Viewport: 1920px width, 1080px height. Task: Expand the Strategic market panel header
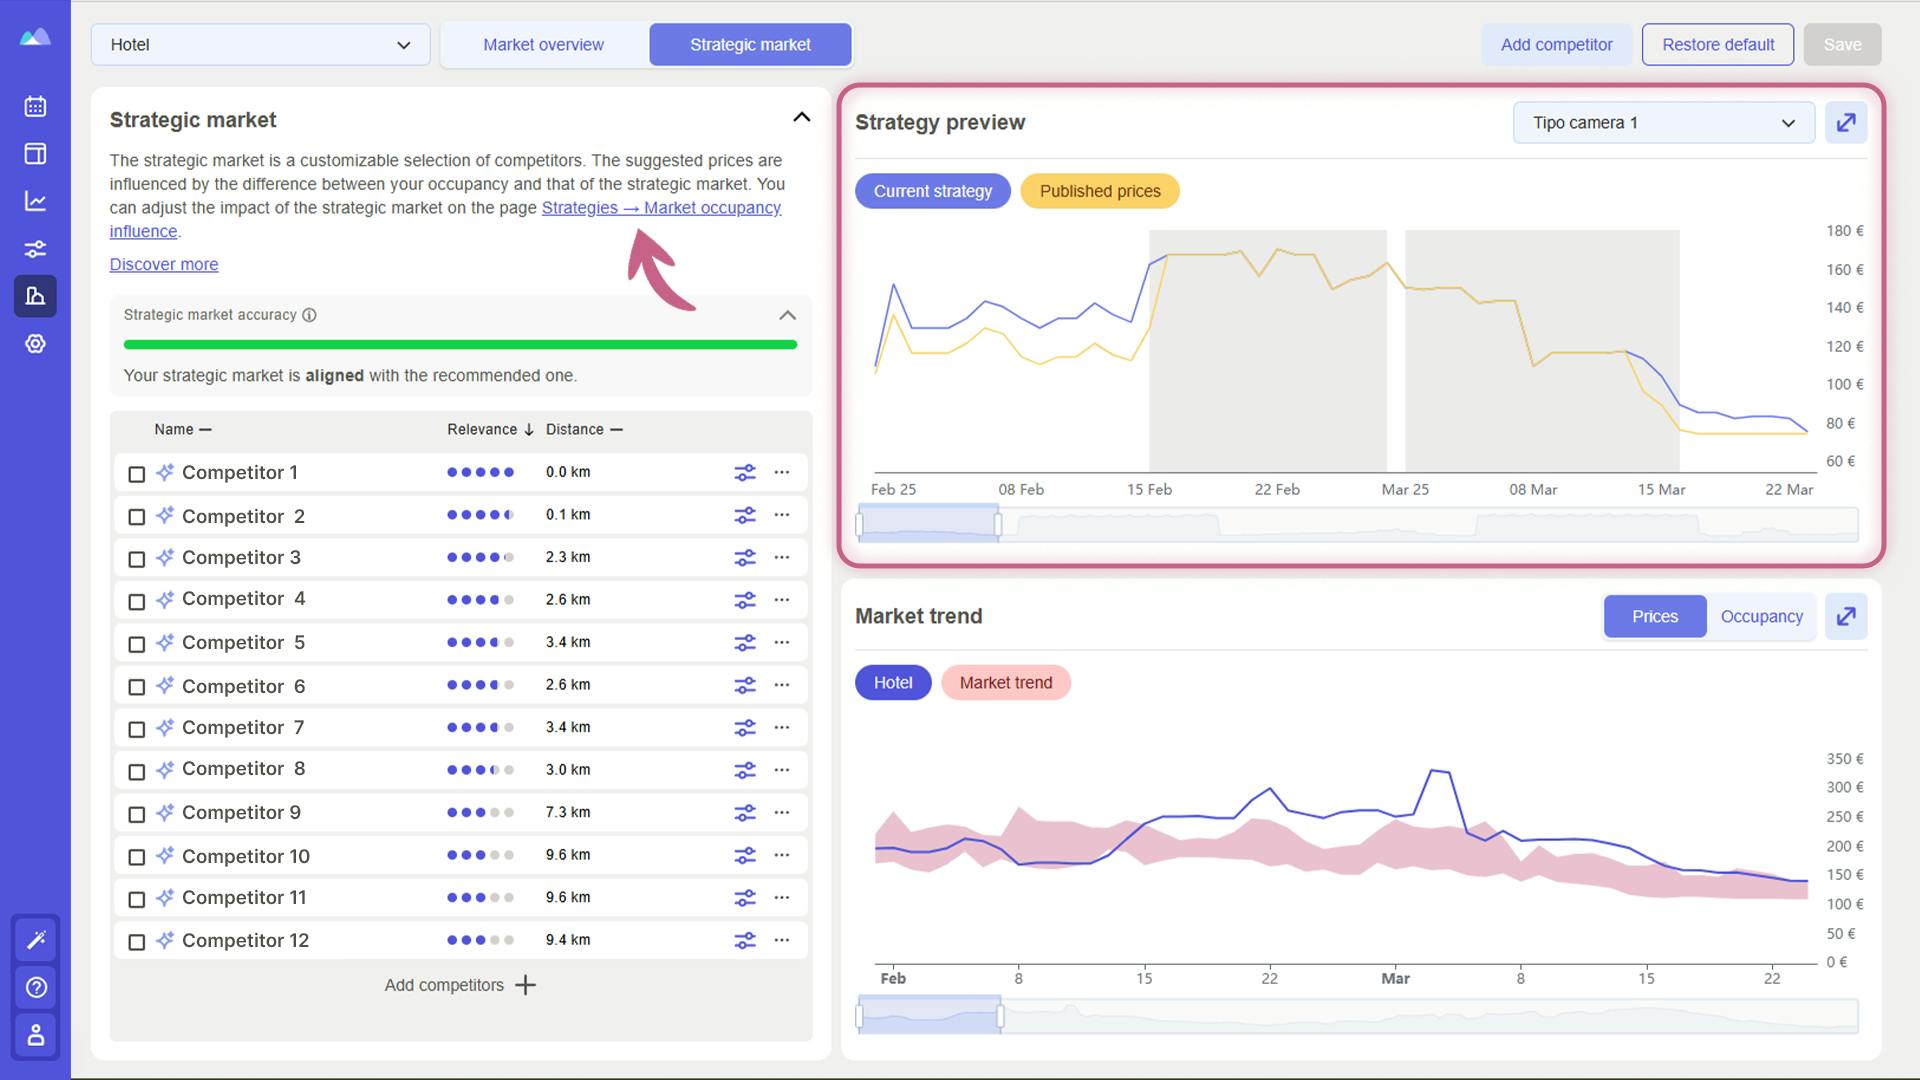tap(800, 117)
